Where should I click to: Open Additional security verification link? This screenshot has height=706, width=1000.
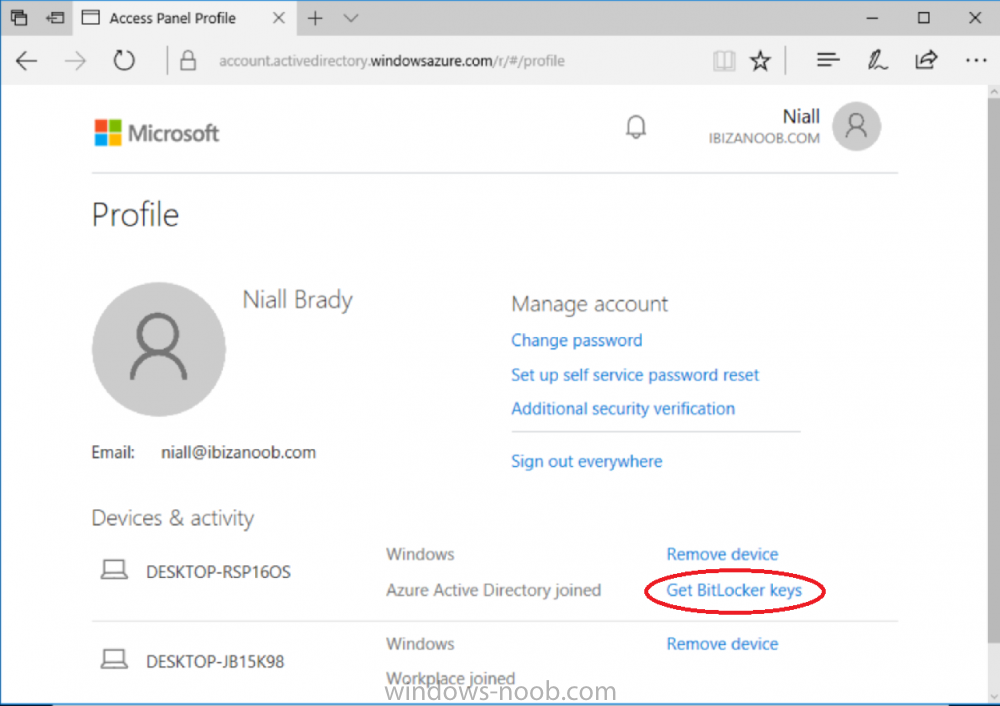pos(623,408)
